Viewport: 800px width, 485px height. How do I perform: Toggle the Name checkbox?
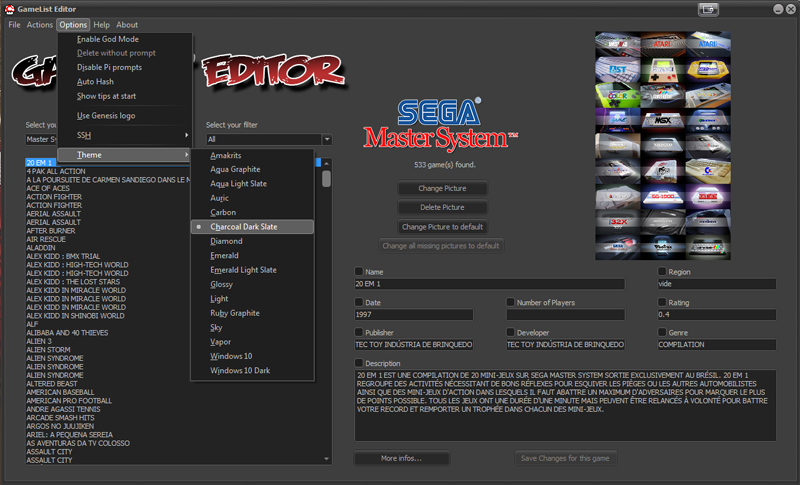tap(359, 271)
